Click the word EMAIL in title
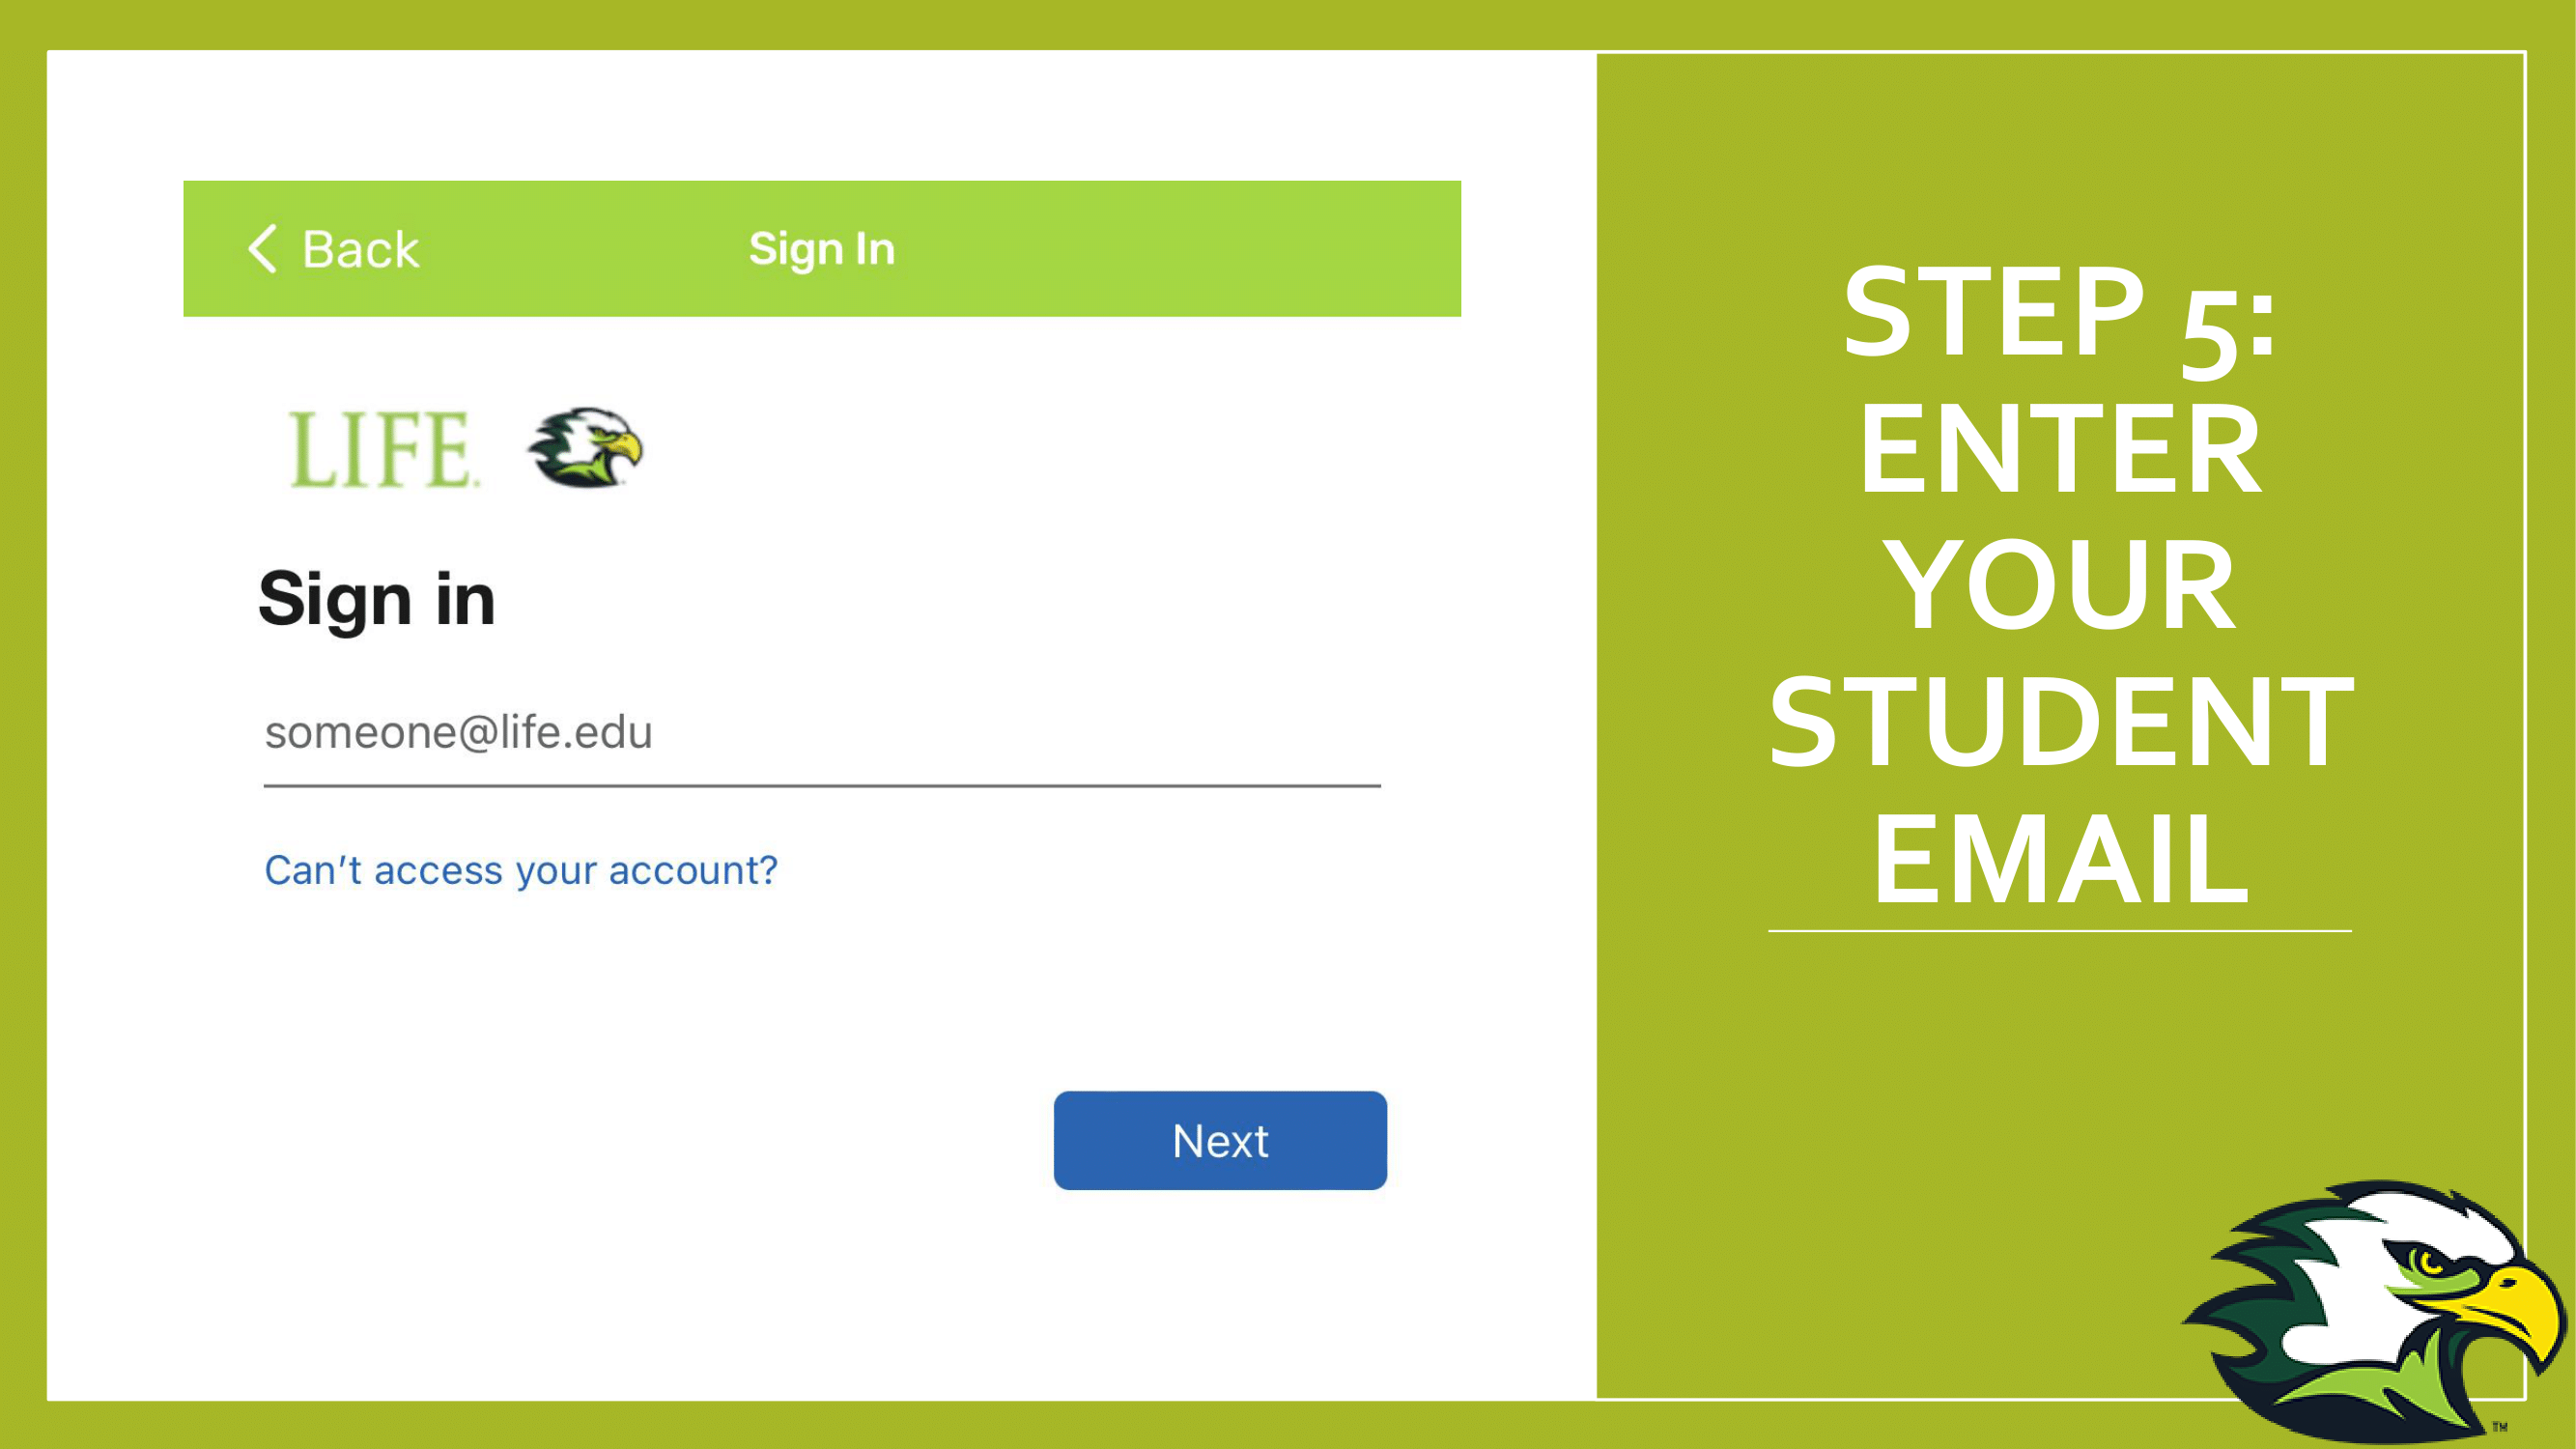 [2060, 860]
